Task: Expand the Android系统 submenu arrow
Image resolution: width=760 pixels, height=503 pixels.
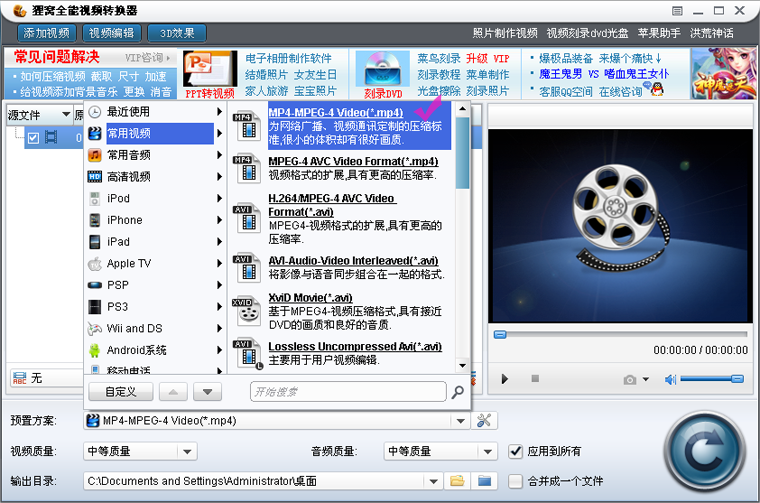Action: coord(220,350)
